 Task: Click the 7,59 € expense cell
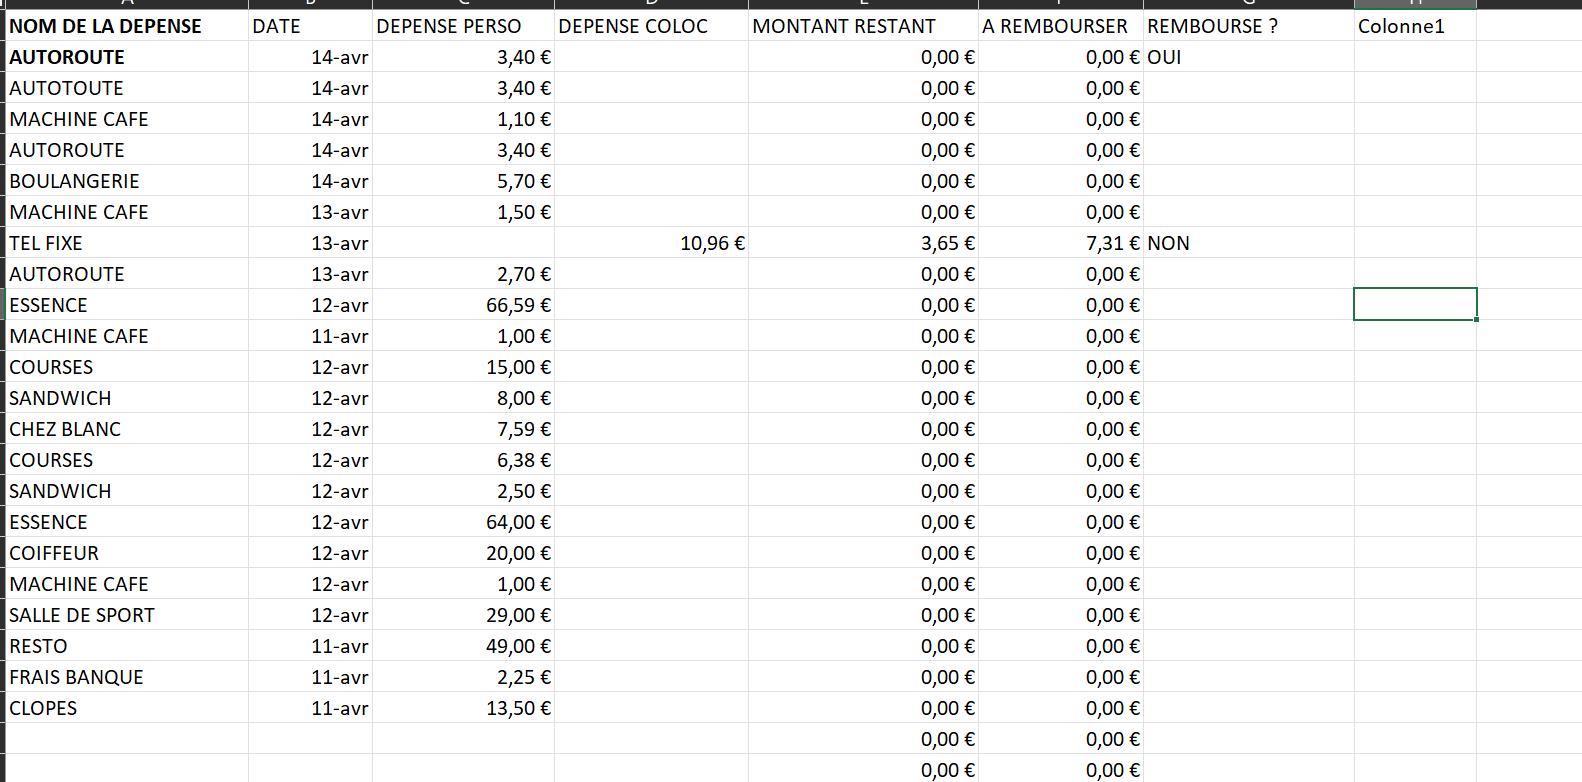click(x=463, y=429)
